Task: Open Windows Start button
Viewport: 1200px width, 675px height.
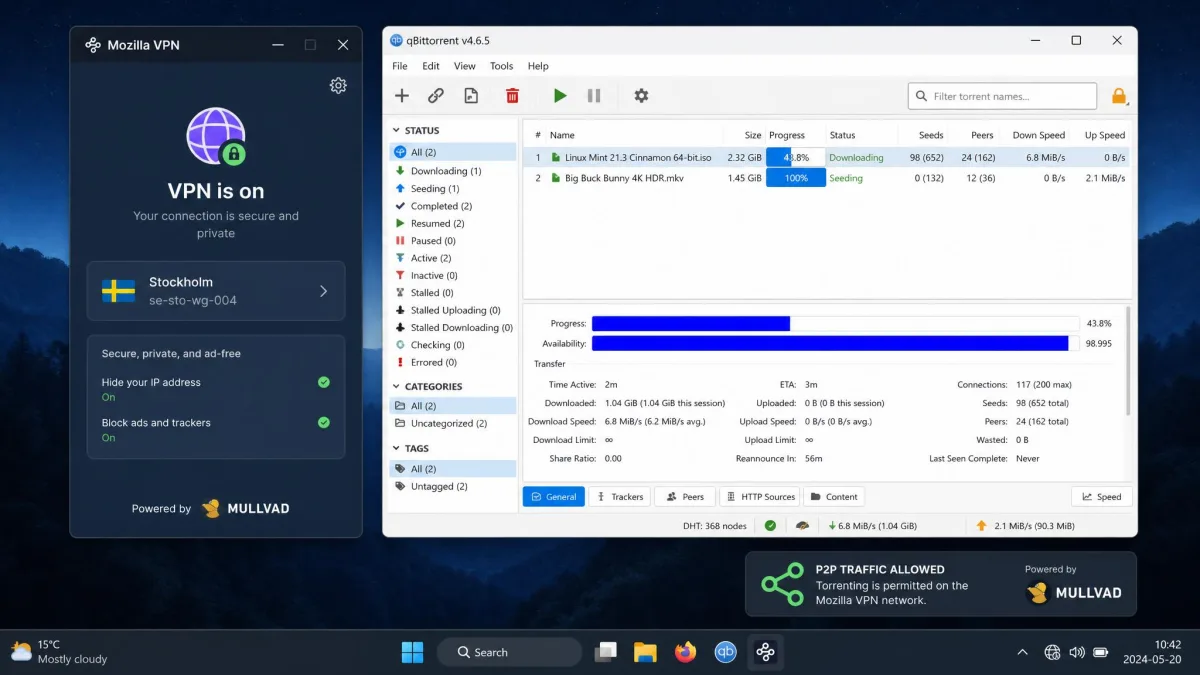Action: [x=412, y=652]
